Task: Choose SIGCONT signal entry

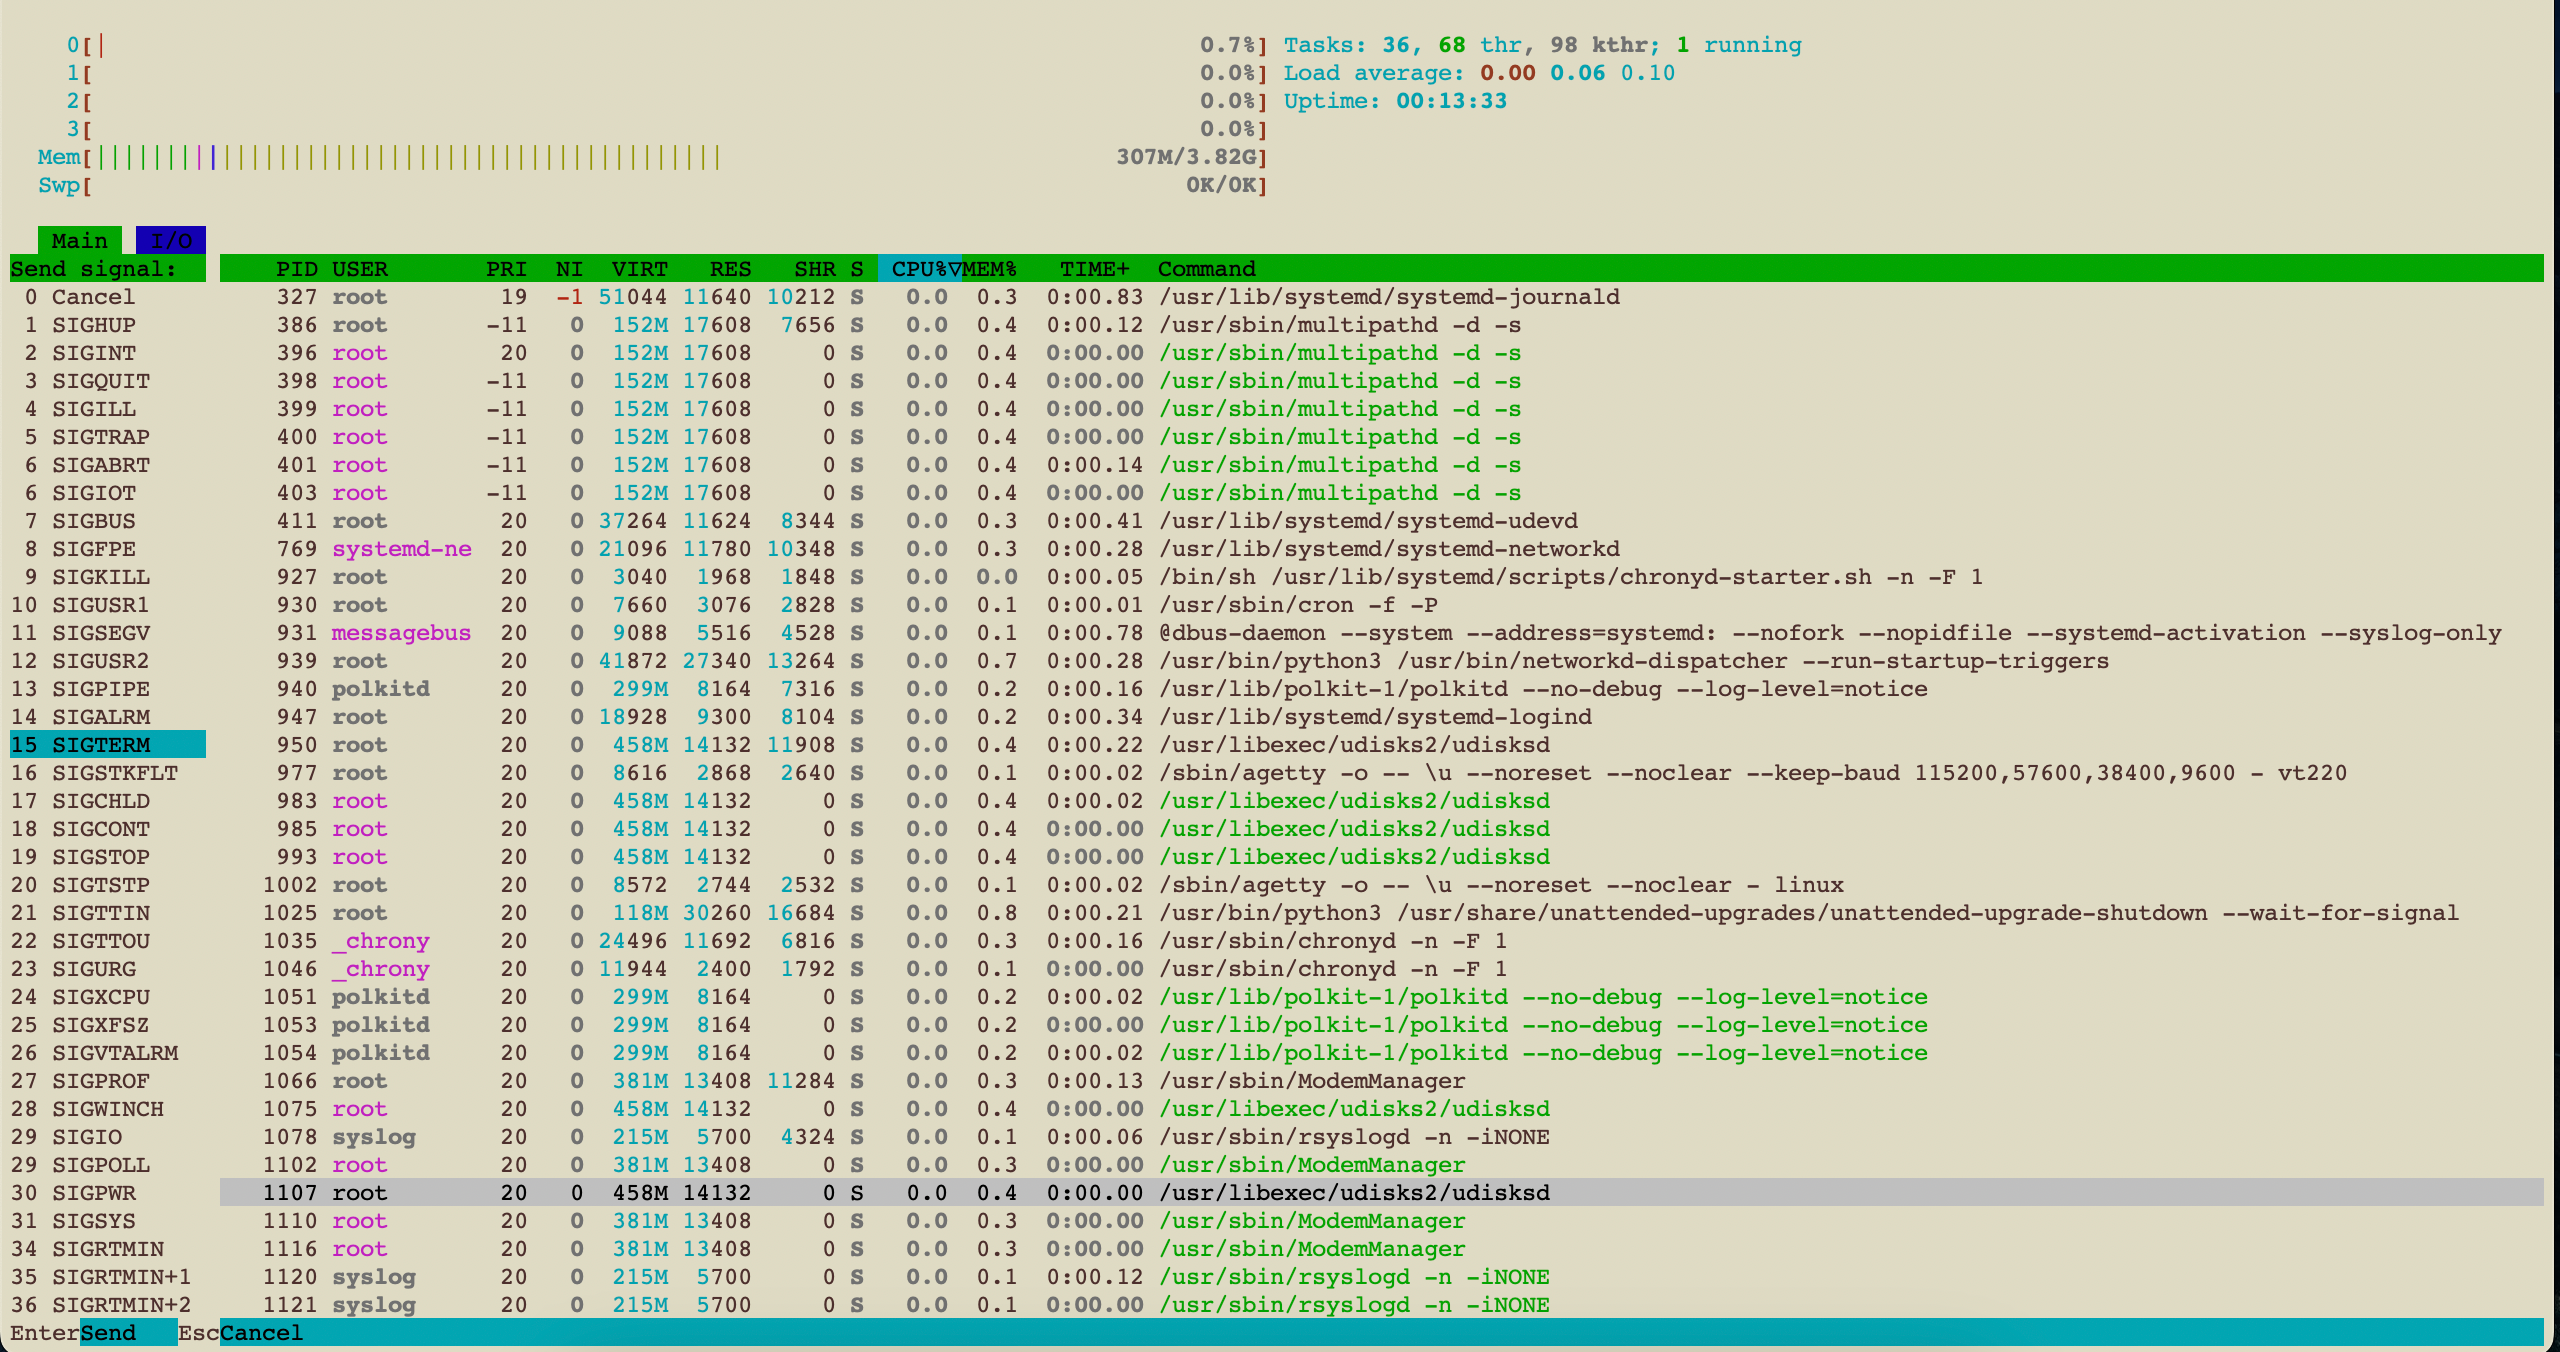Action: [108, 829]
